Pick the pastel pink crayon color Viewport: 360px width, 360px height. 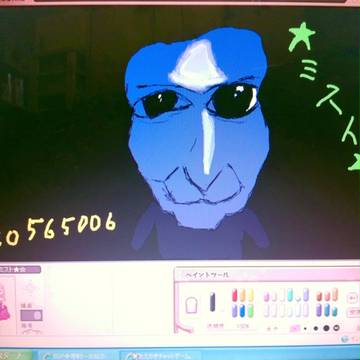coord(266,296)
